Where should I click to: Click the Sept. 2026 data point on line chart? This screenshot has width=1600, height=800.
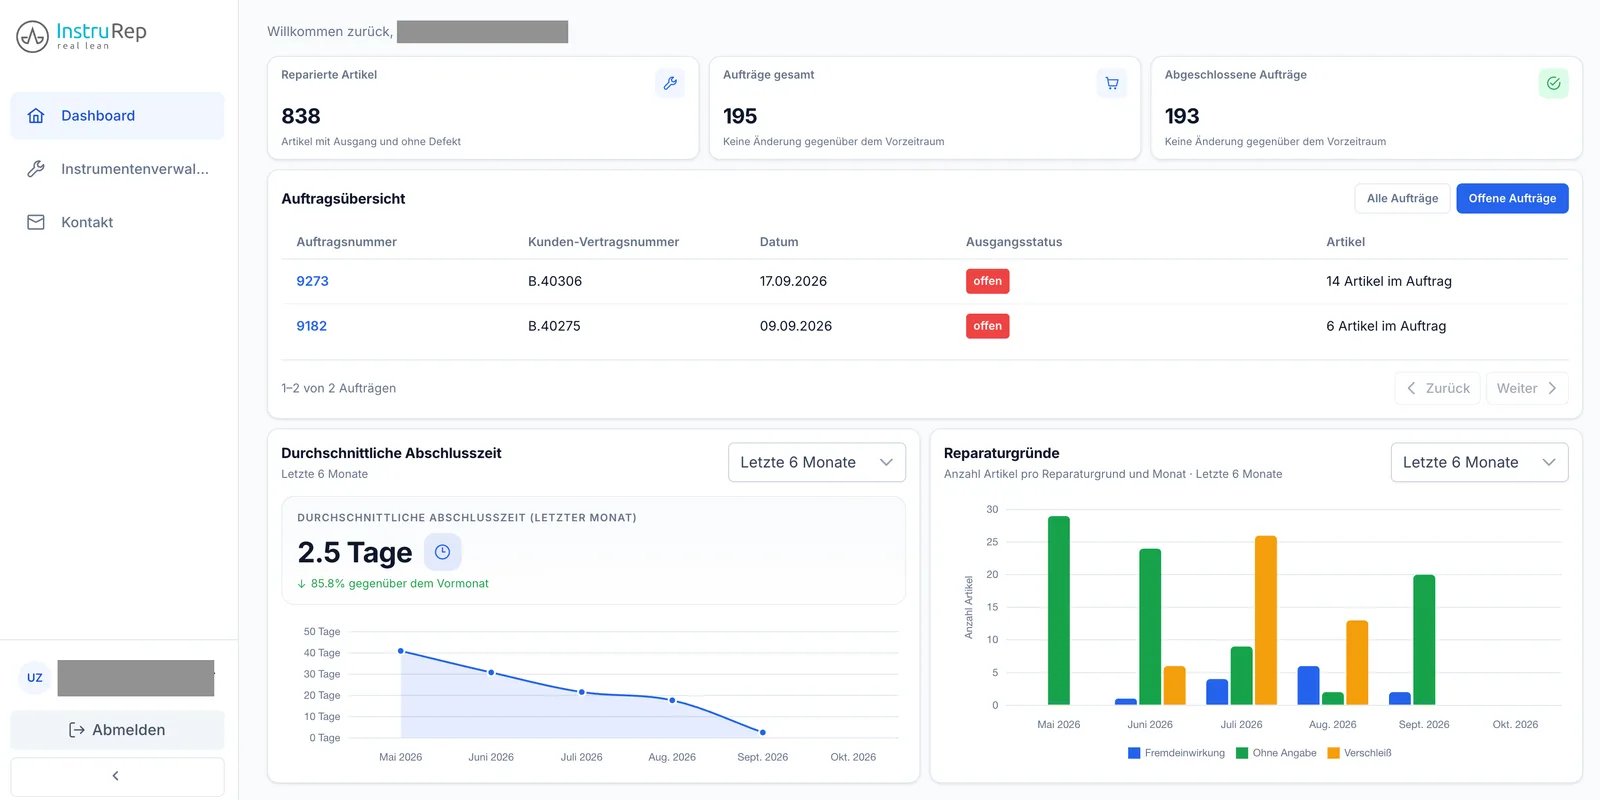pos(763,732)
